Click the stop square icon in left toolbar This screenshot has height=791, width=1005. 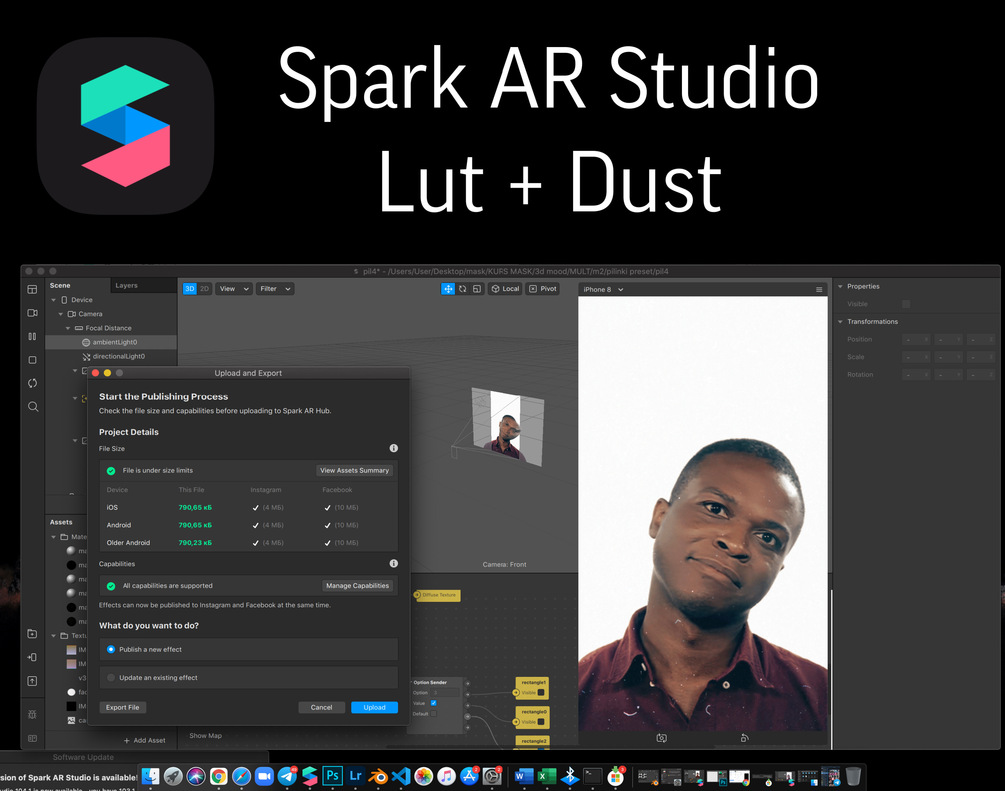click(x=32, y=360)
